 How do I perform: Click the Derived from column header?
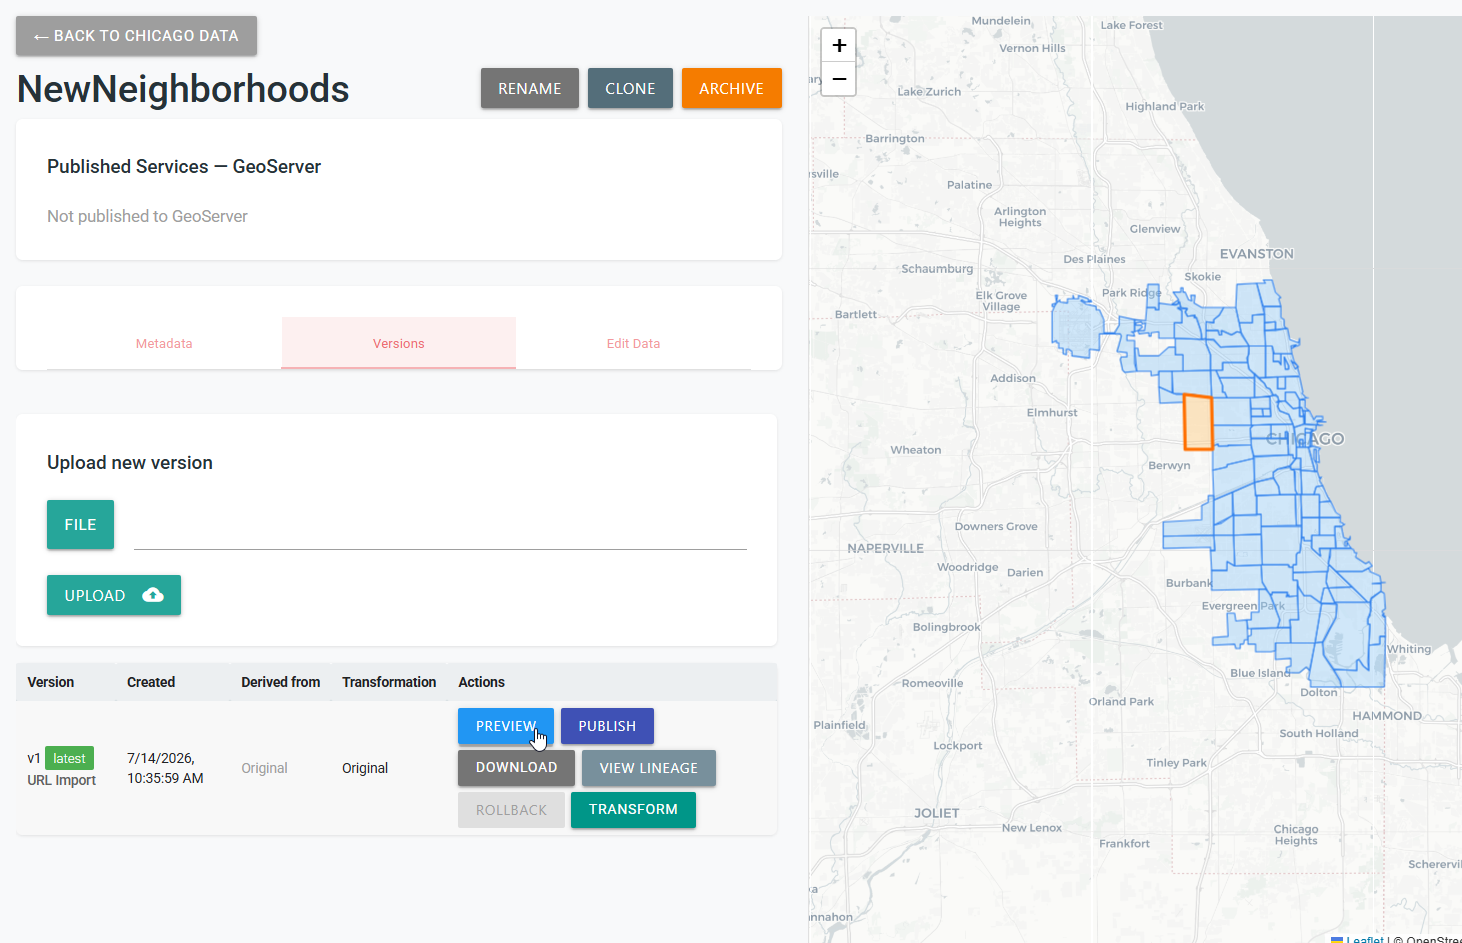click(281, 682)
